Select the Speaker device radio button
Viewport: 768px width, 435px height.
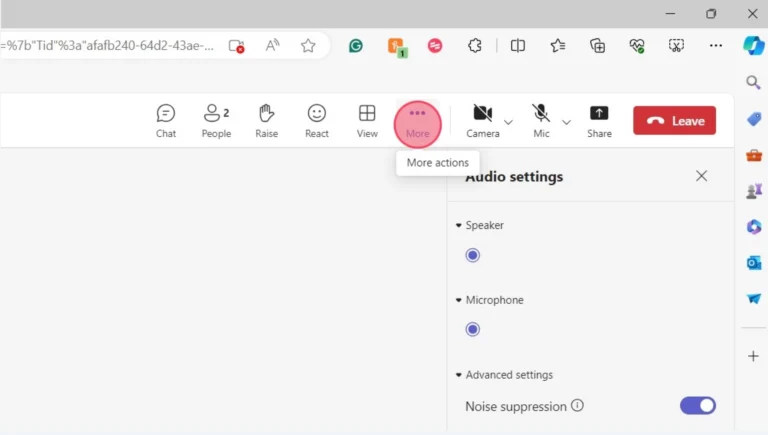click(x=473, y=255)
